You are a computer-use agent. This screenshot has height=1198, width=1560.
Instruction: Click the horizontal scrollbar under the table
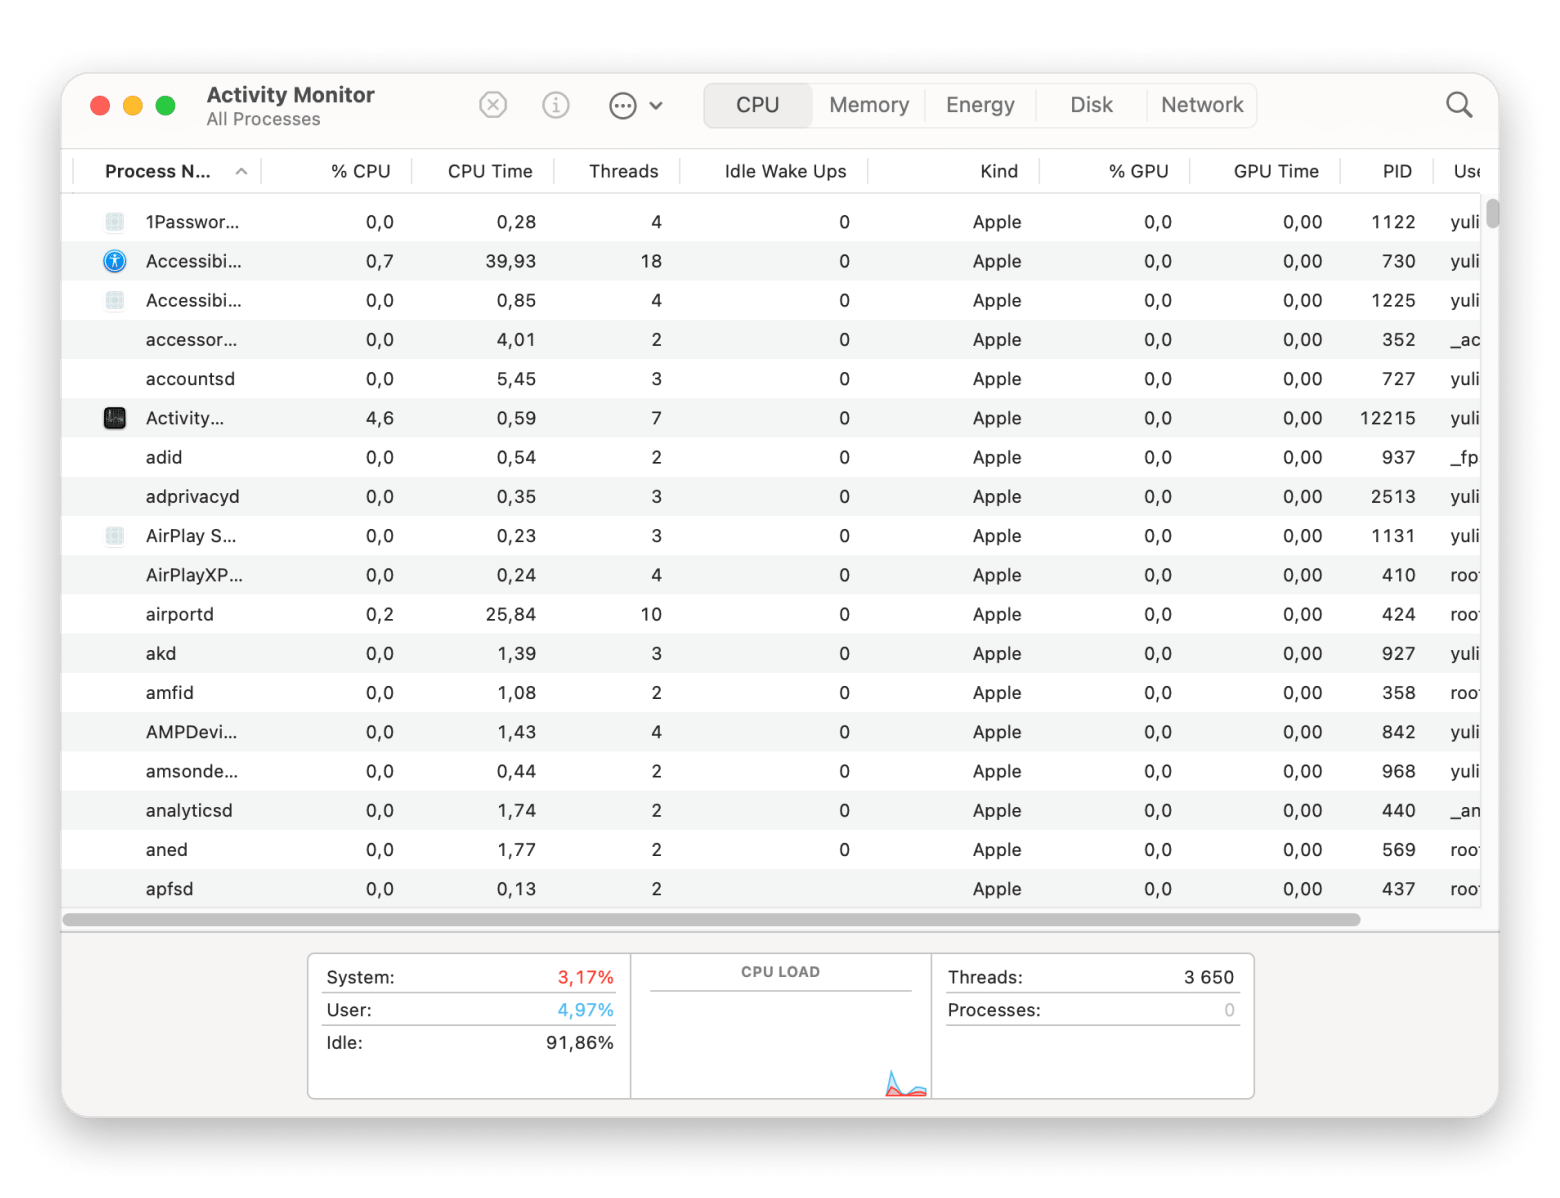coord(710,919)
